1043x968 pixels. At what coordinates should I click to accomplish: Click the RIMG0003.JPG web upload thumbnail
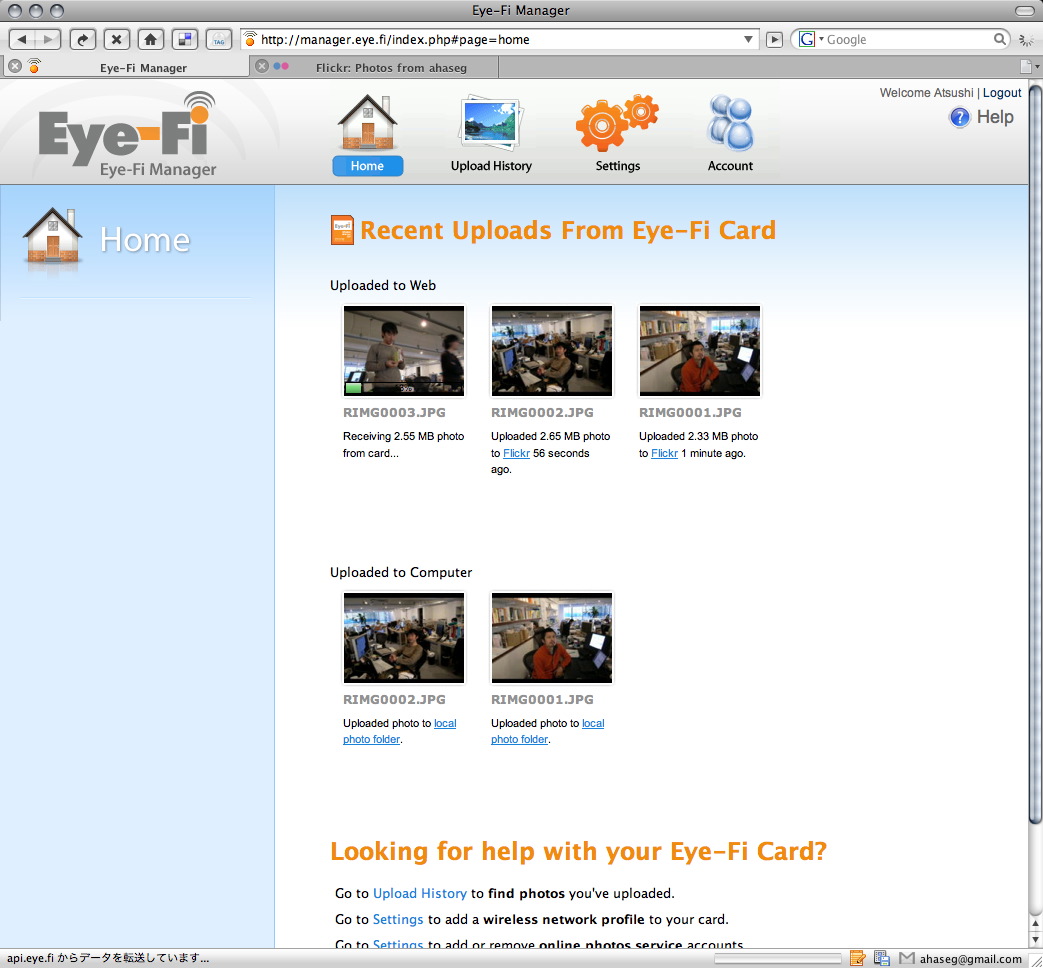tap(404, 351)
